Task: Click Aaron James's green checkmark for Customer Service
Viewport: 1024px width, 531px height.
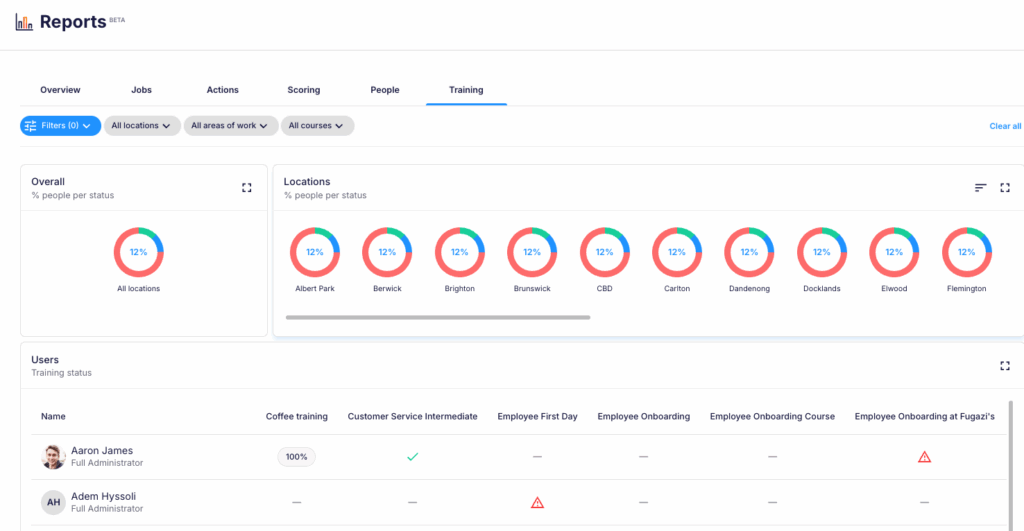Action: point(412,457)
